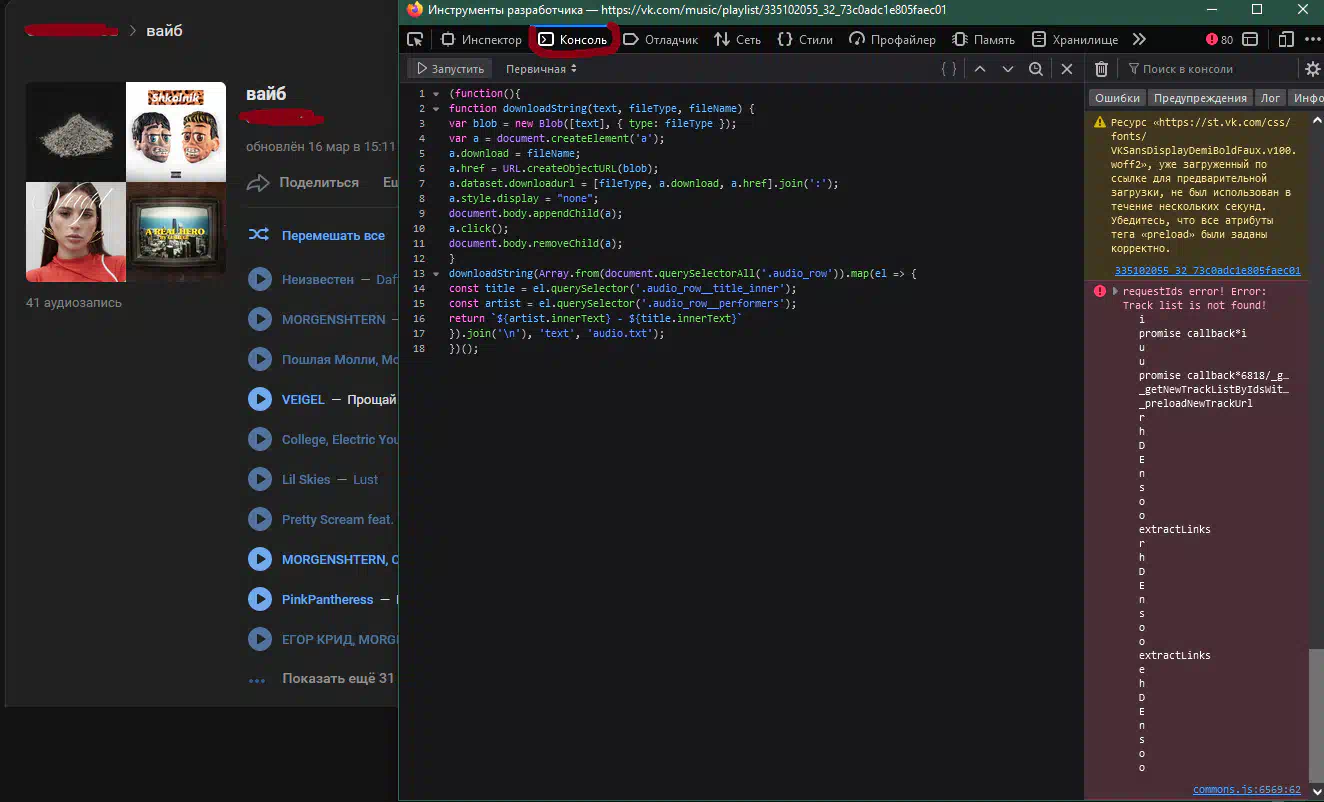
Task: Open the Профайлер tab
Action: (x=892, y=40)
